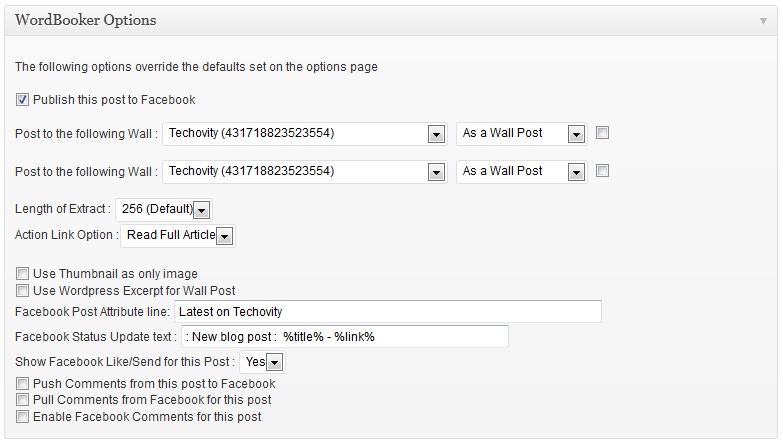Collapse the WordBooker Options panel arrow
This screenshot has height=441, width=783.
pos(763,20)
